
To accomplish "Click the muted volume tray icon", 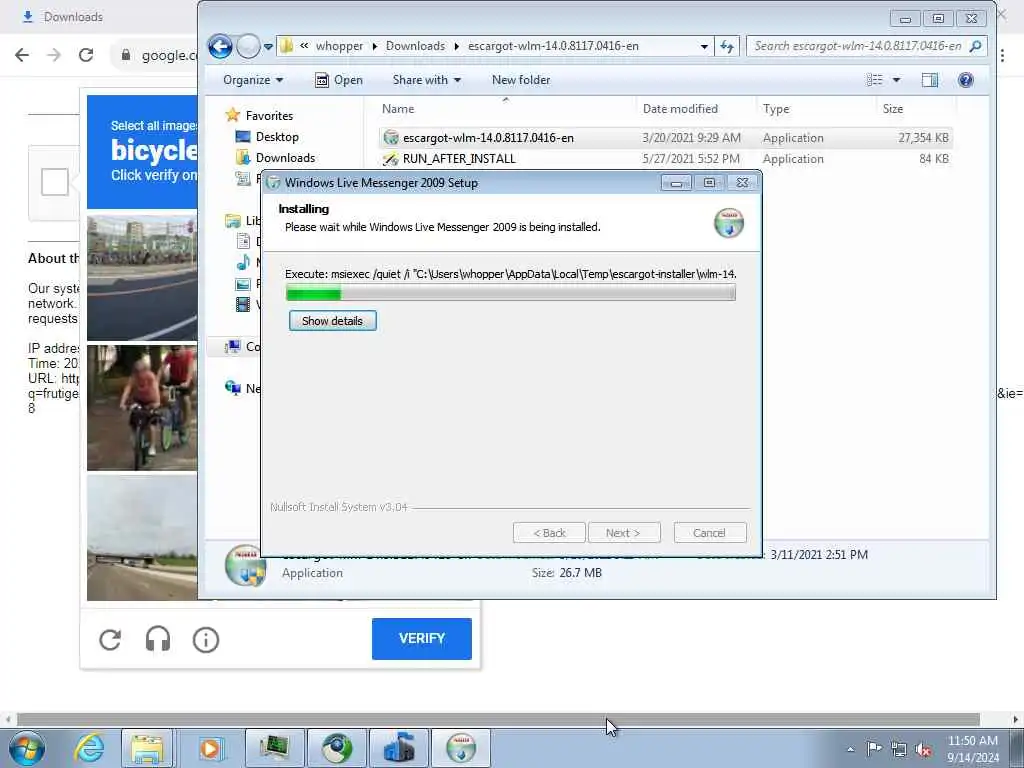I will 923,749.
